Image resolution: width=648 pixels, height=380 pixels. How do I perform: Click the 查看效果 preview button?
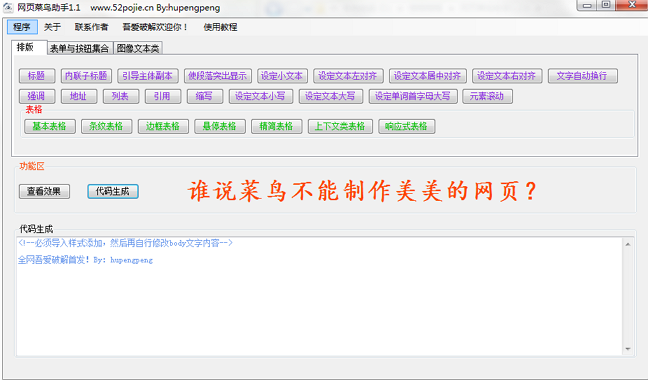(44, 191)
